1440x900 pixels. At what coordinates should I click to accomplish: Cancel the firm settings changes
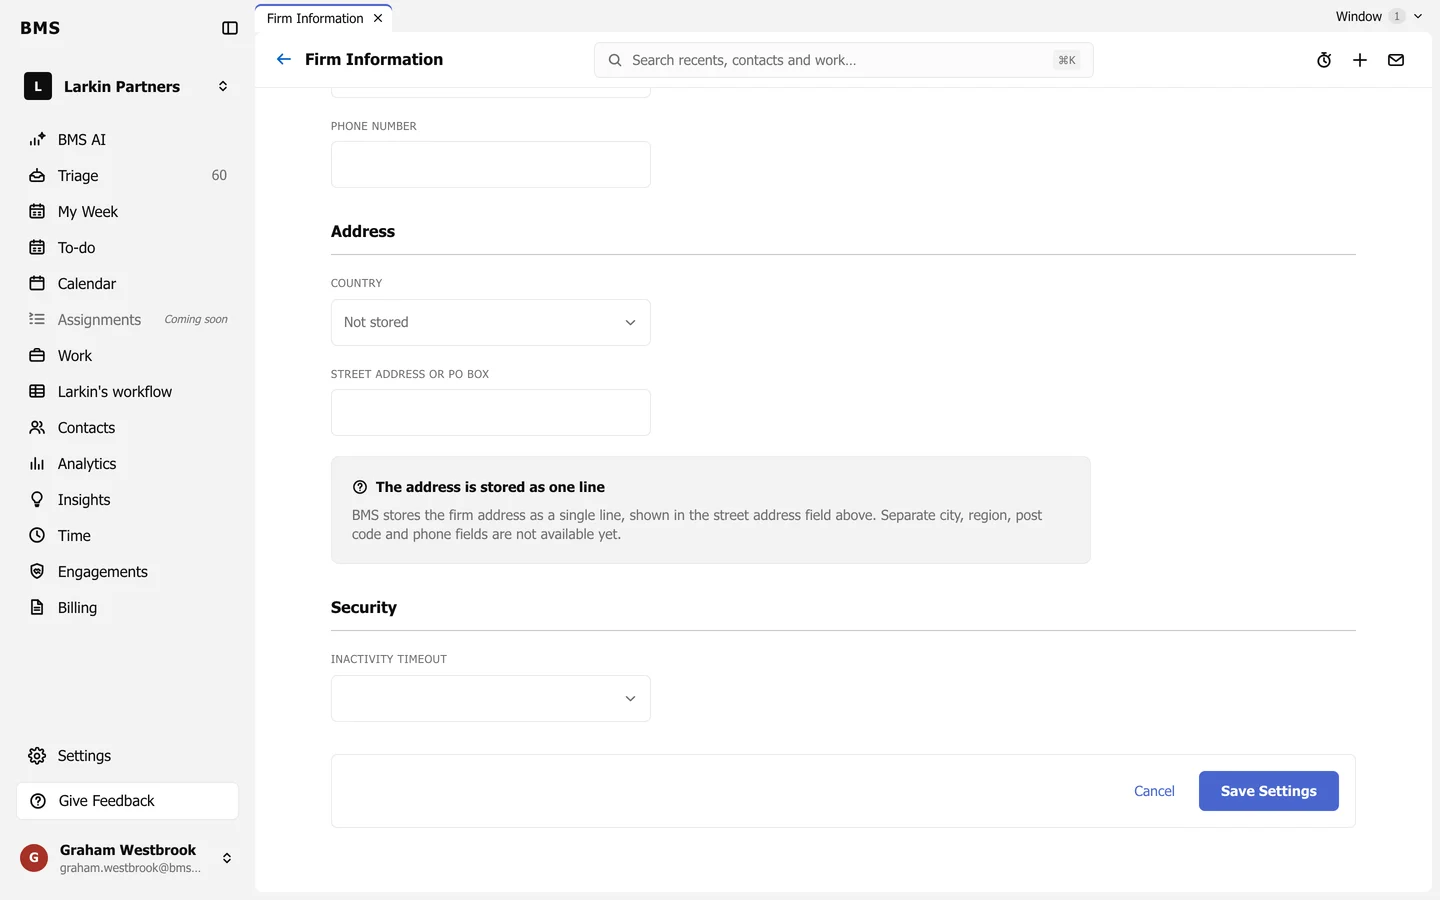coord(1154,791)
